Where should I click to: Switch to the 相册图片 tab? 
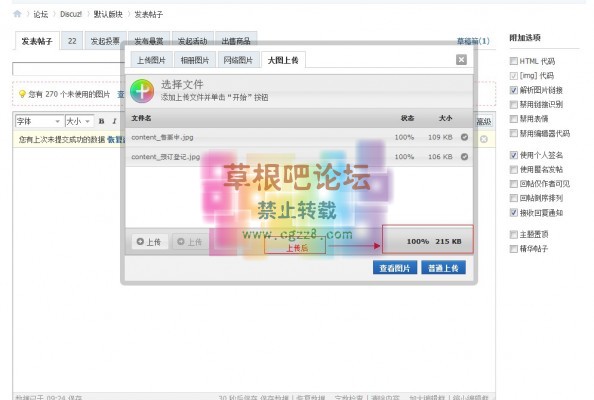195,60
